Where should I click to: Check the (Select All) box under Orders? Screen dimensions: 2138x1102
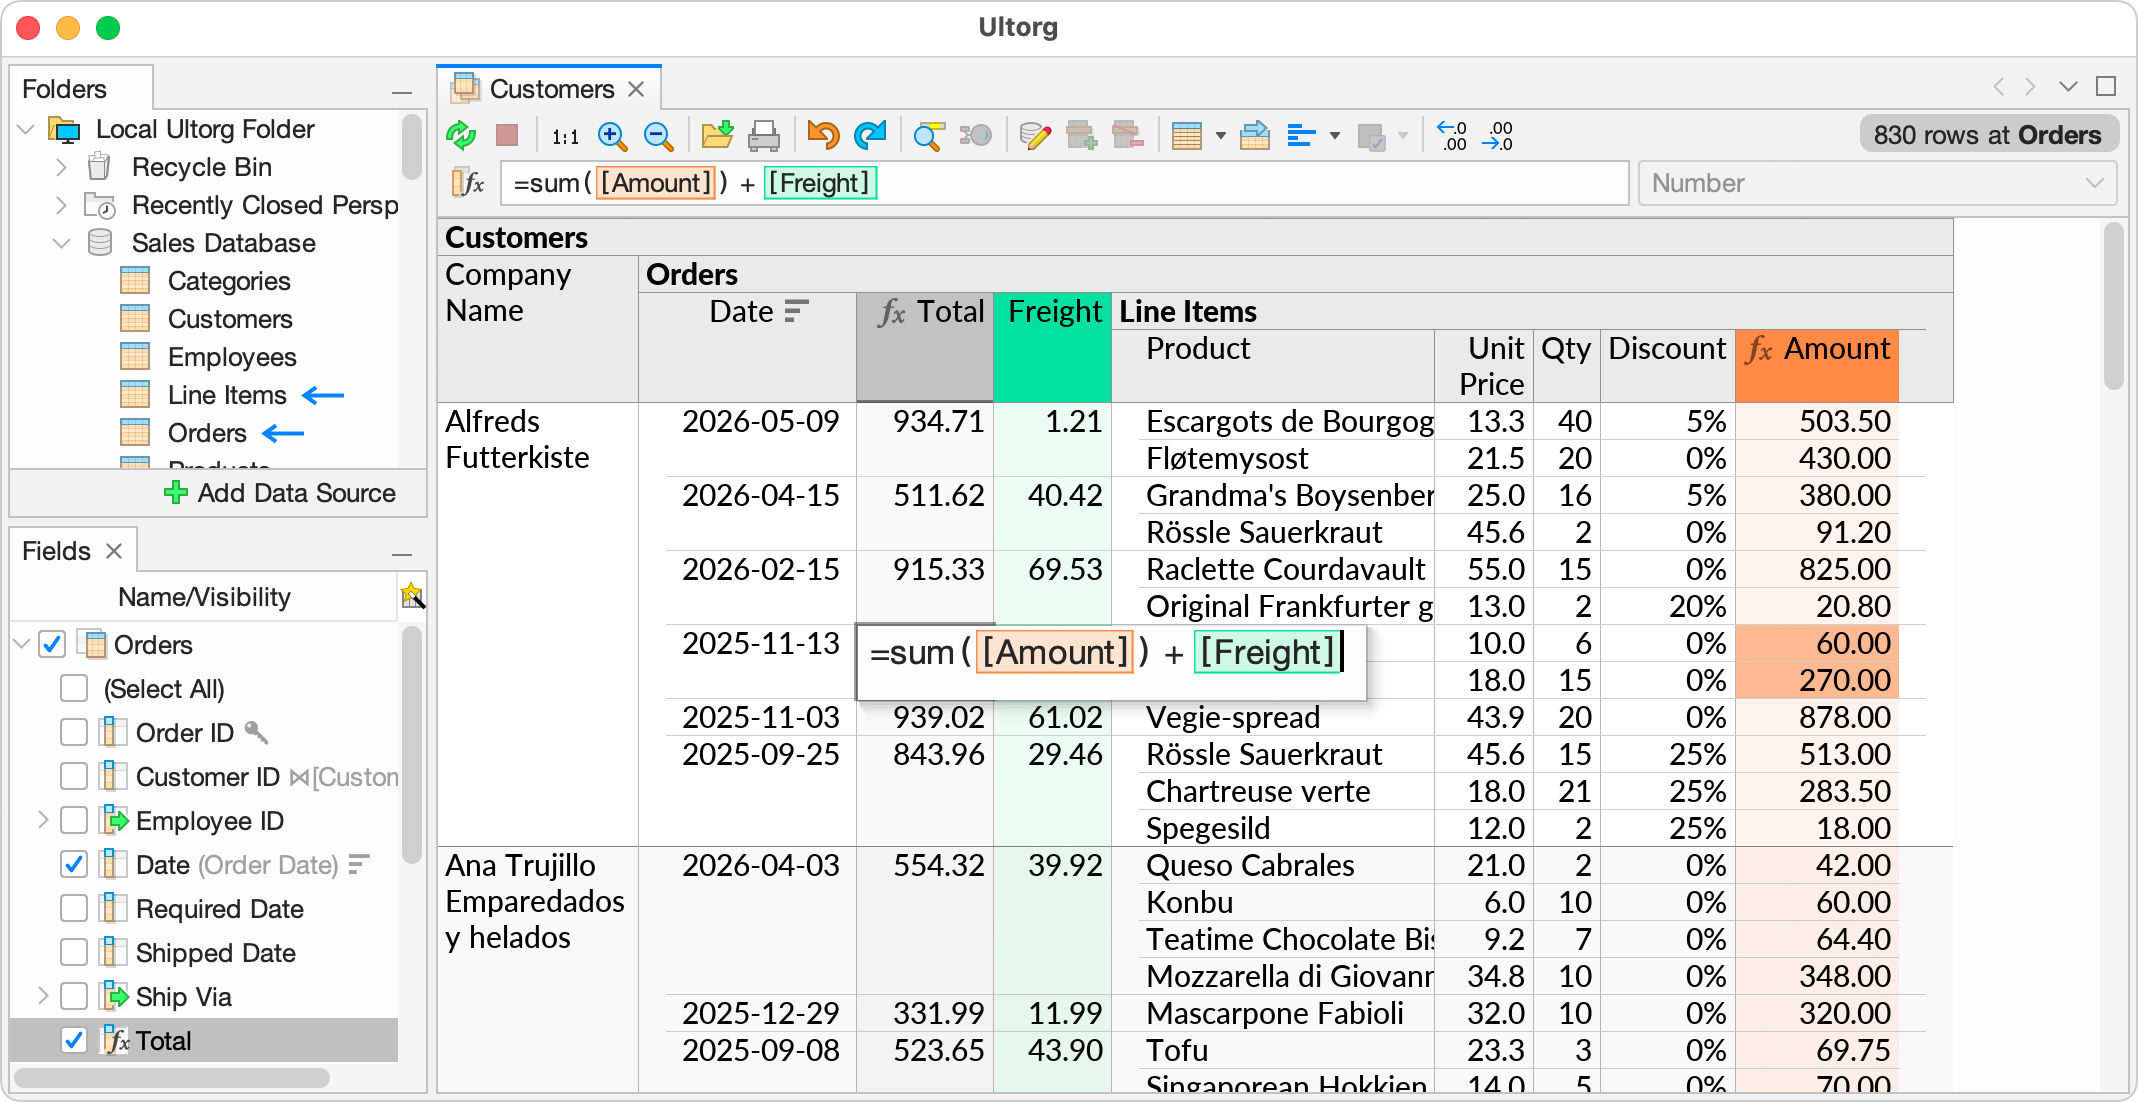tap(73, 688)
